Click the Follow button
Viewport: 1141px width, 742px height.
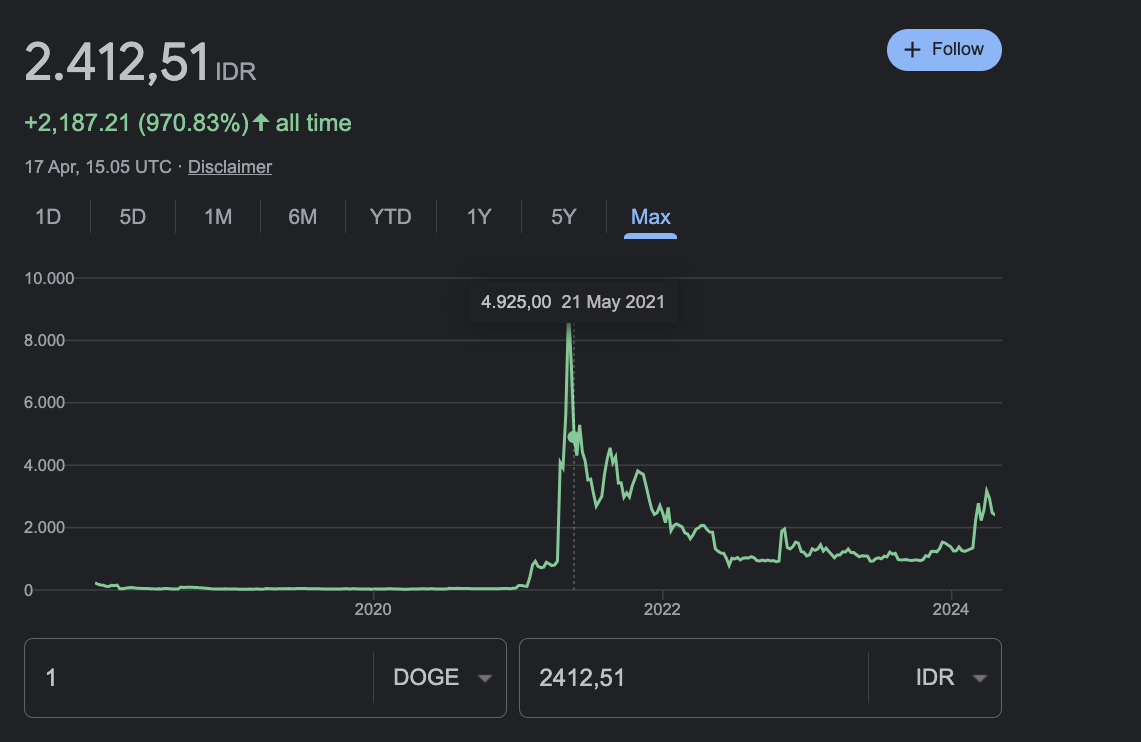(x=944, y=49)
